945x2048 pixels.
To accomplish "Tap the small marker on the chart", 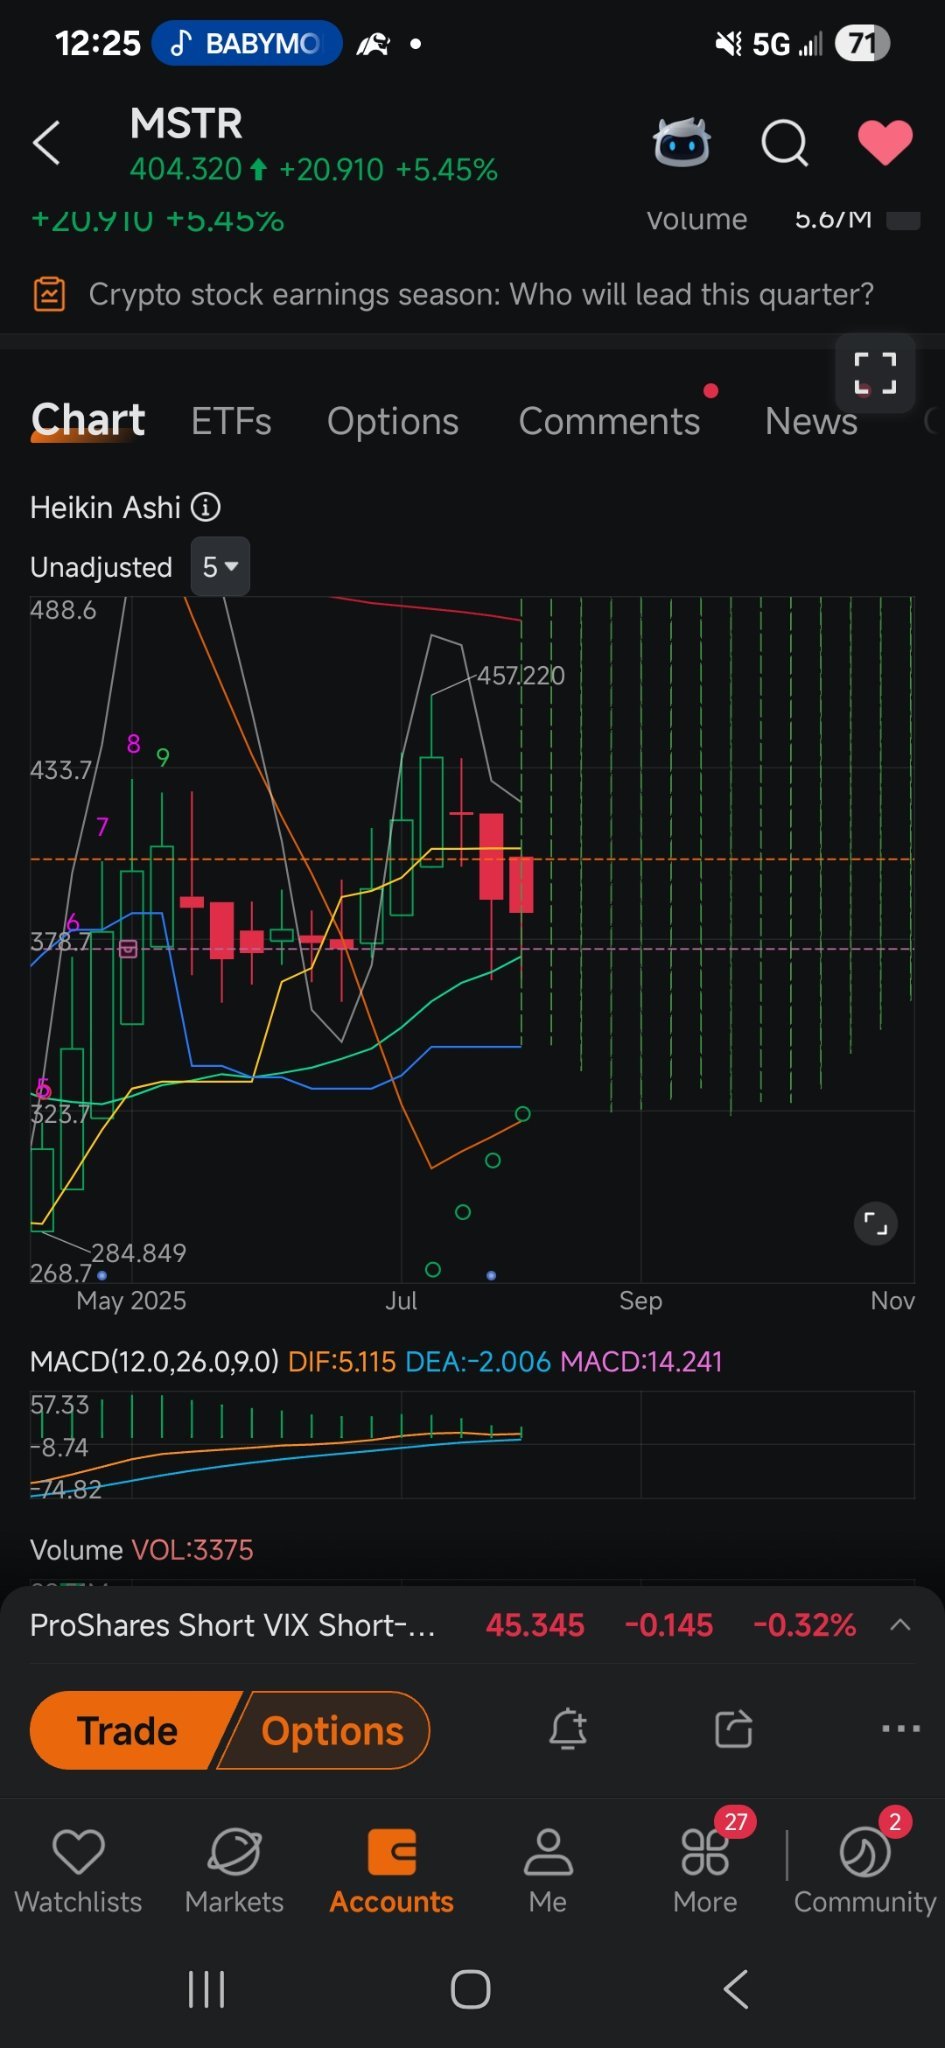I will [x=128, y=948].
